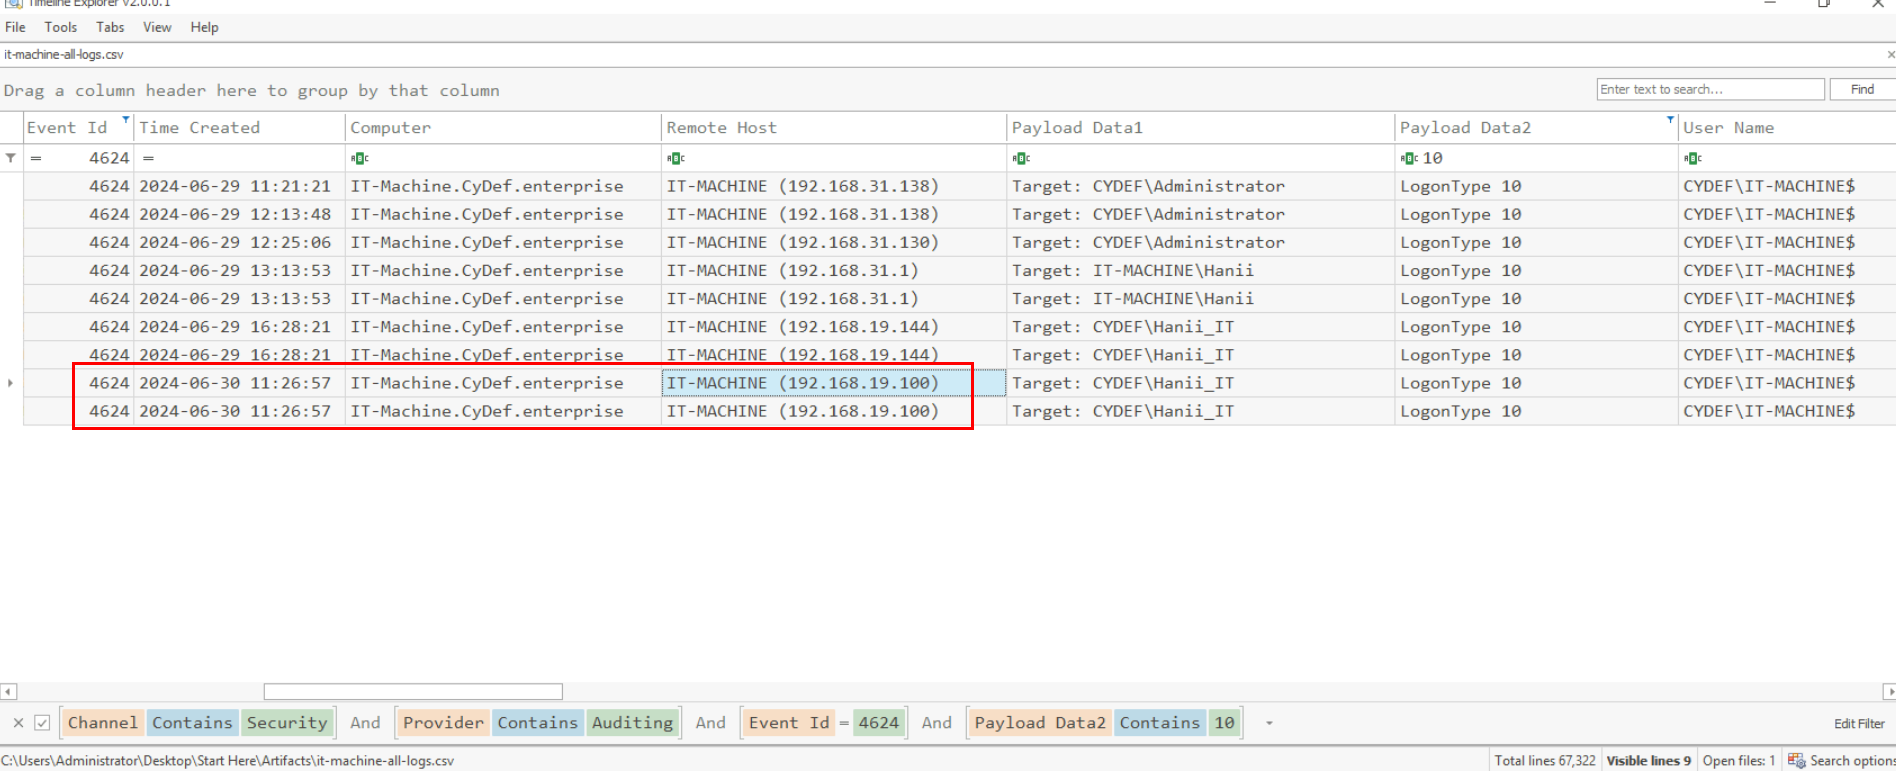Open the View menu
The image size is (1896, 771).
[x=157, y=27]
